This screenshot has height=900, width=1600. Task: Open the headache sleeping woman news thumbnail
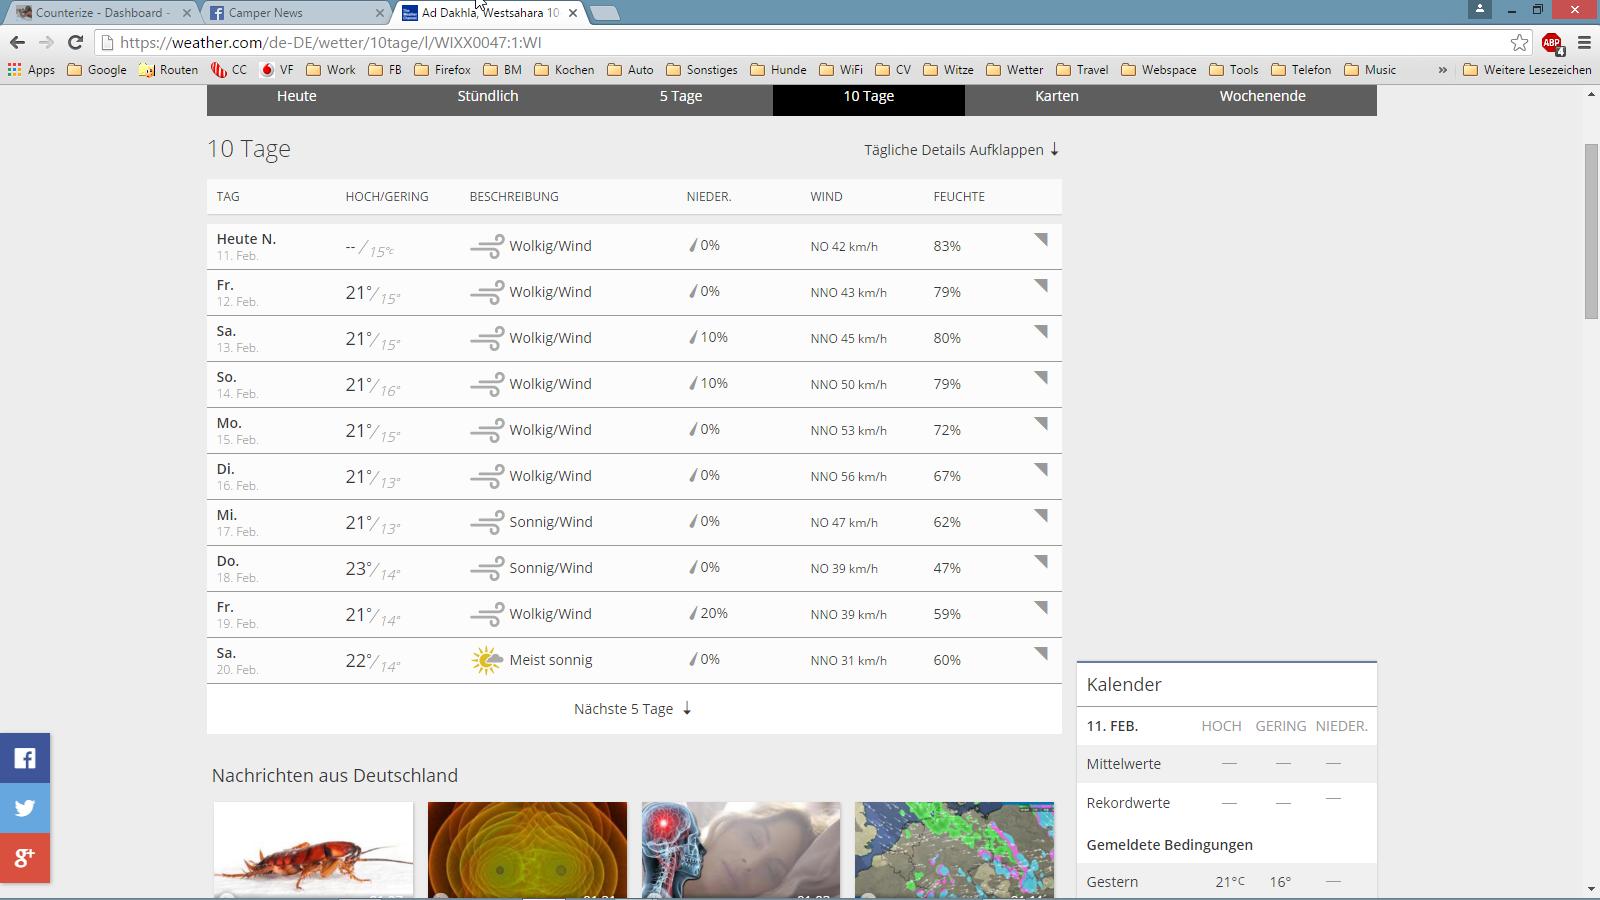tap(741, 849)
